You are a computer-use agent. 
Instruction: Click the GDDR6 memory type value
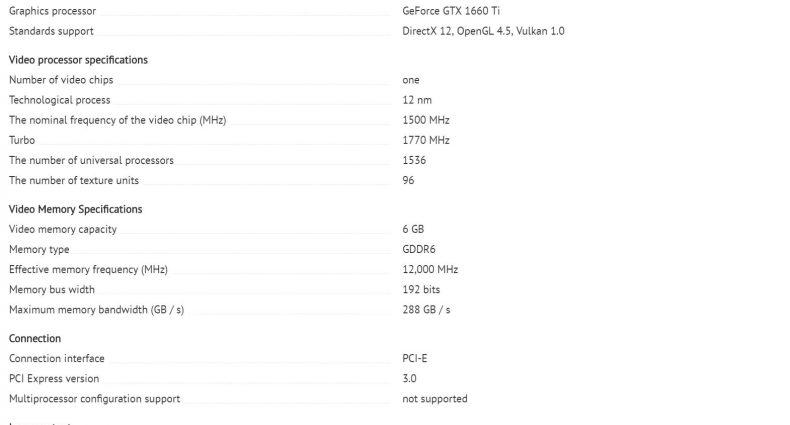click(x=419, y=249)
